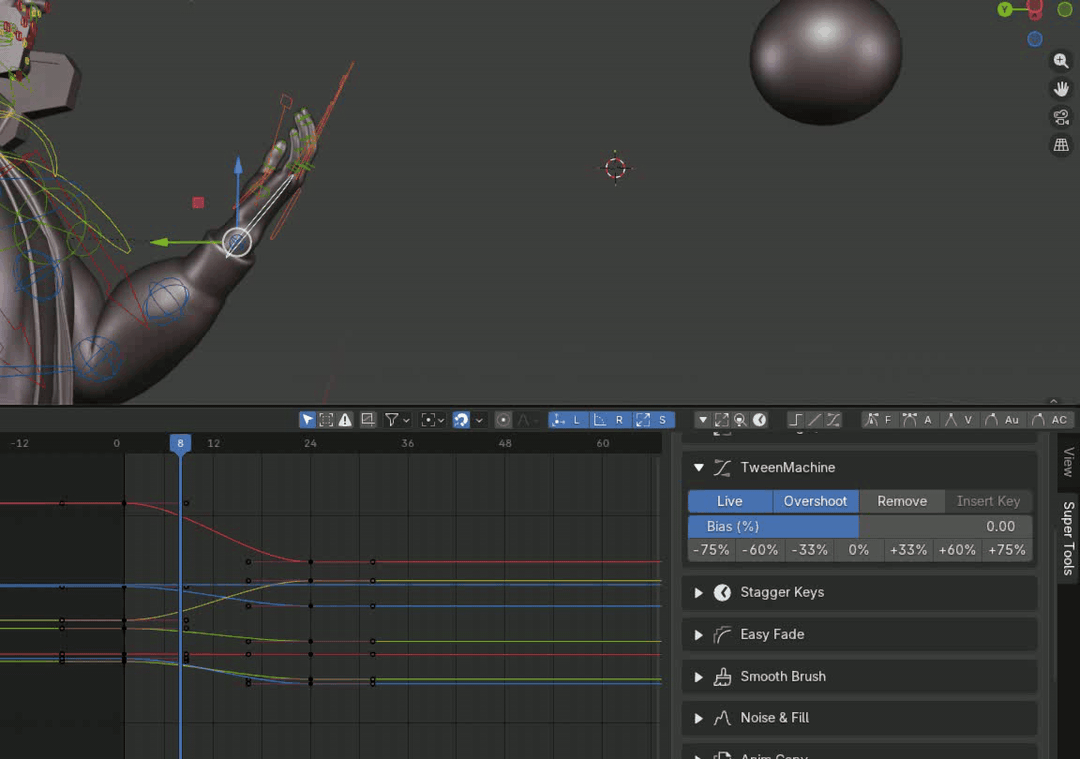Open proportional falloff curve dropdown
Screen dimensions: 1080x759
coord(527,419)
